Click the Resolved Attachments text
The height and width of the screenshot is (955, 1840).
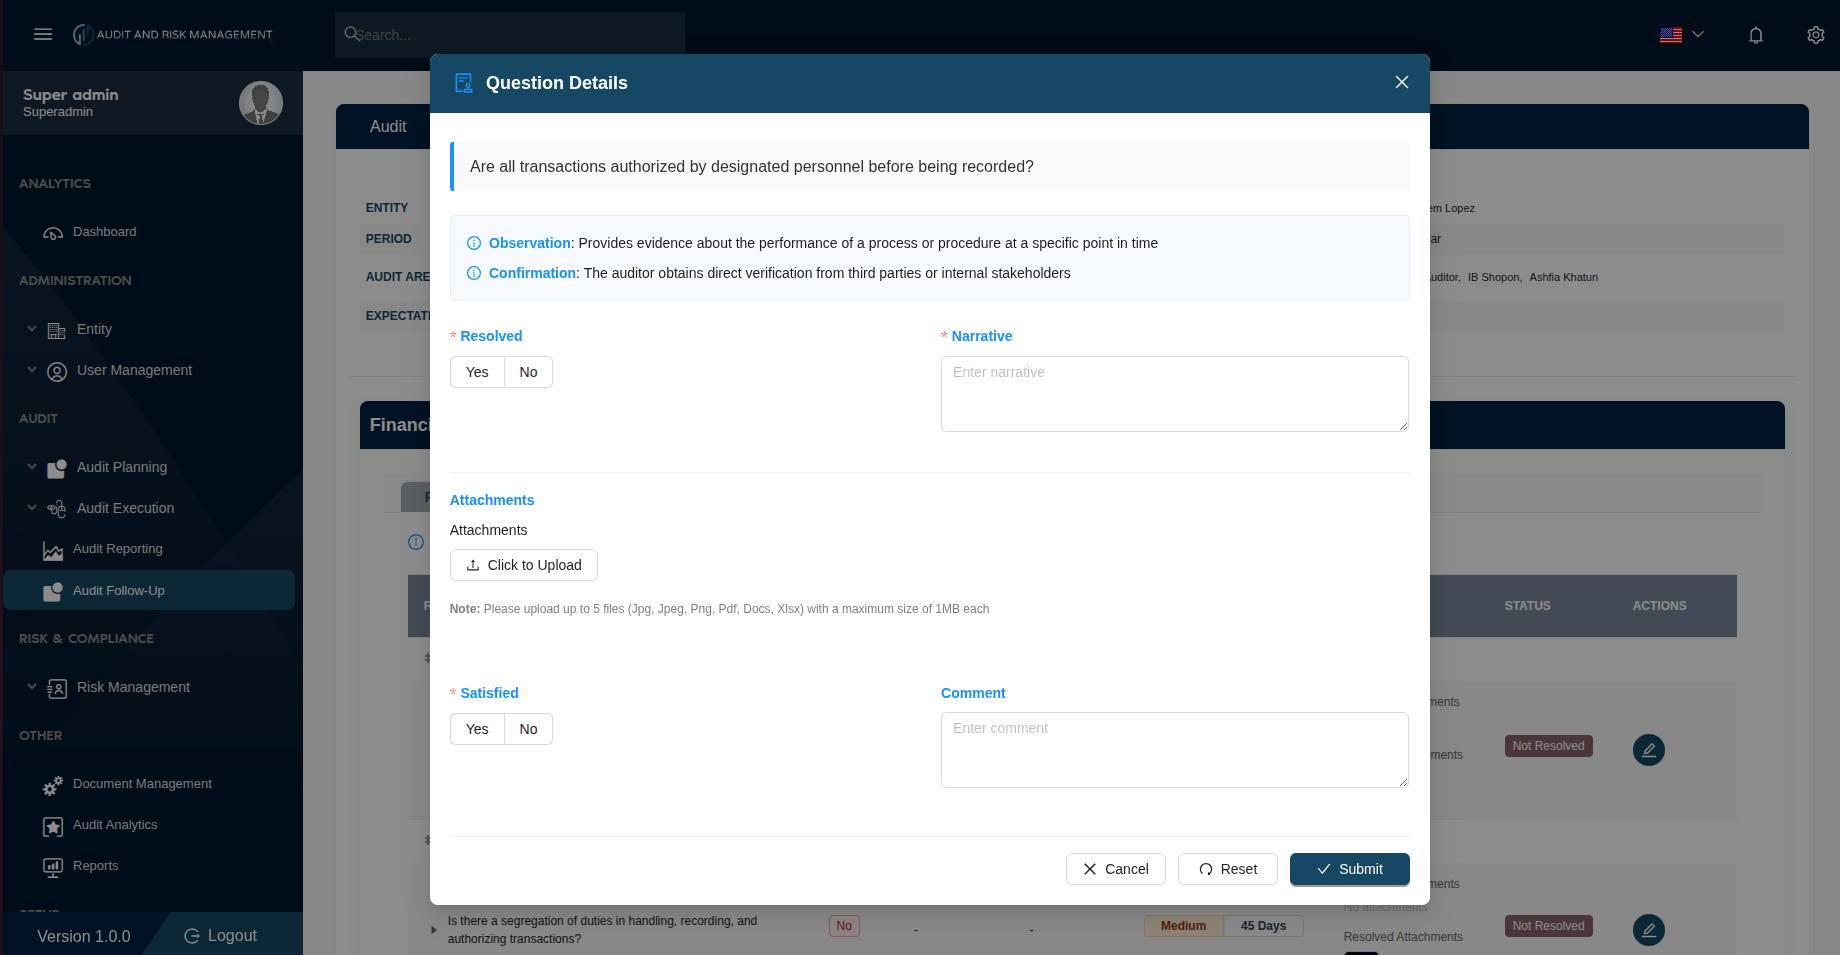[1403, 937]
